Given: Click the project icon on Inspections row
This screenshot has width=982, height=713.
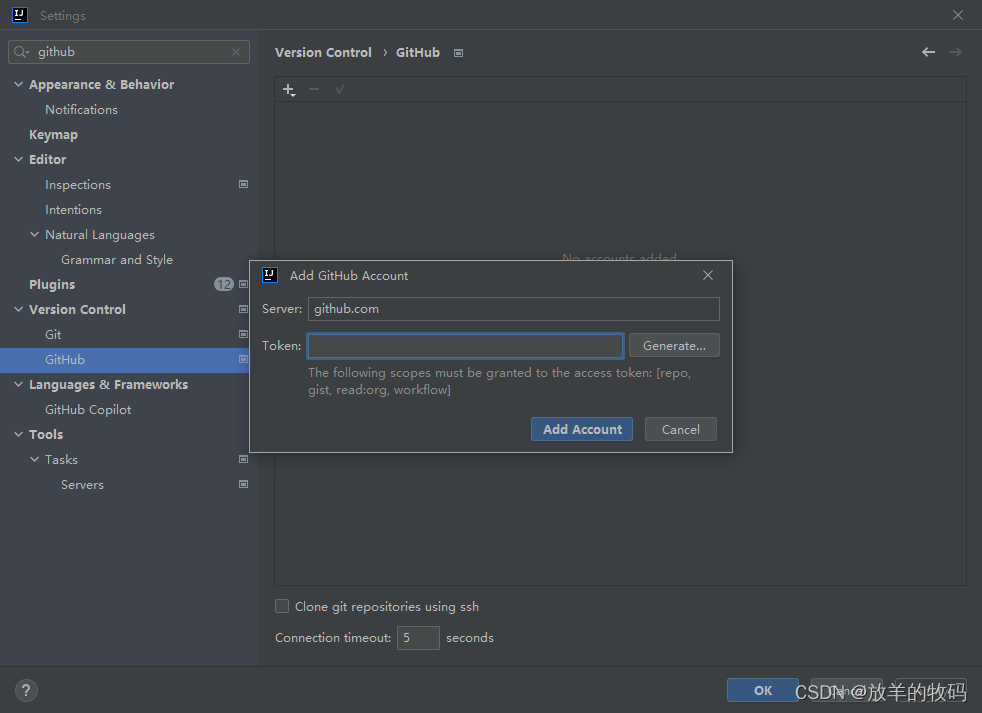Looking at the screenshot, I should 244,184.
